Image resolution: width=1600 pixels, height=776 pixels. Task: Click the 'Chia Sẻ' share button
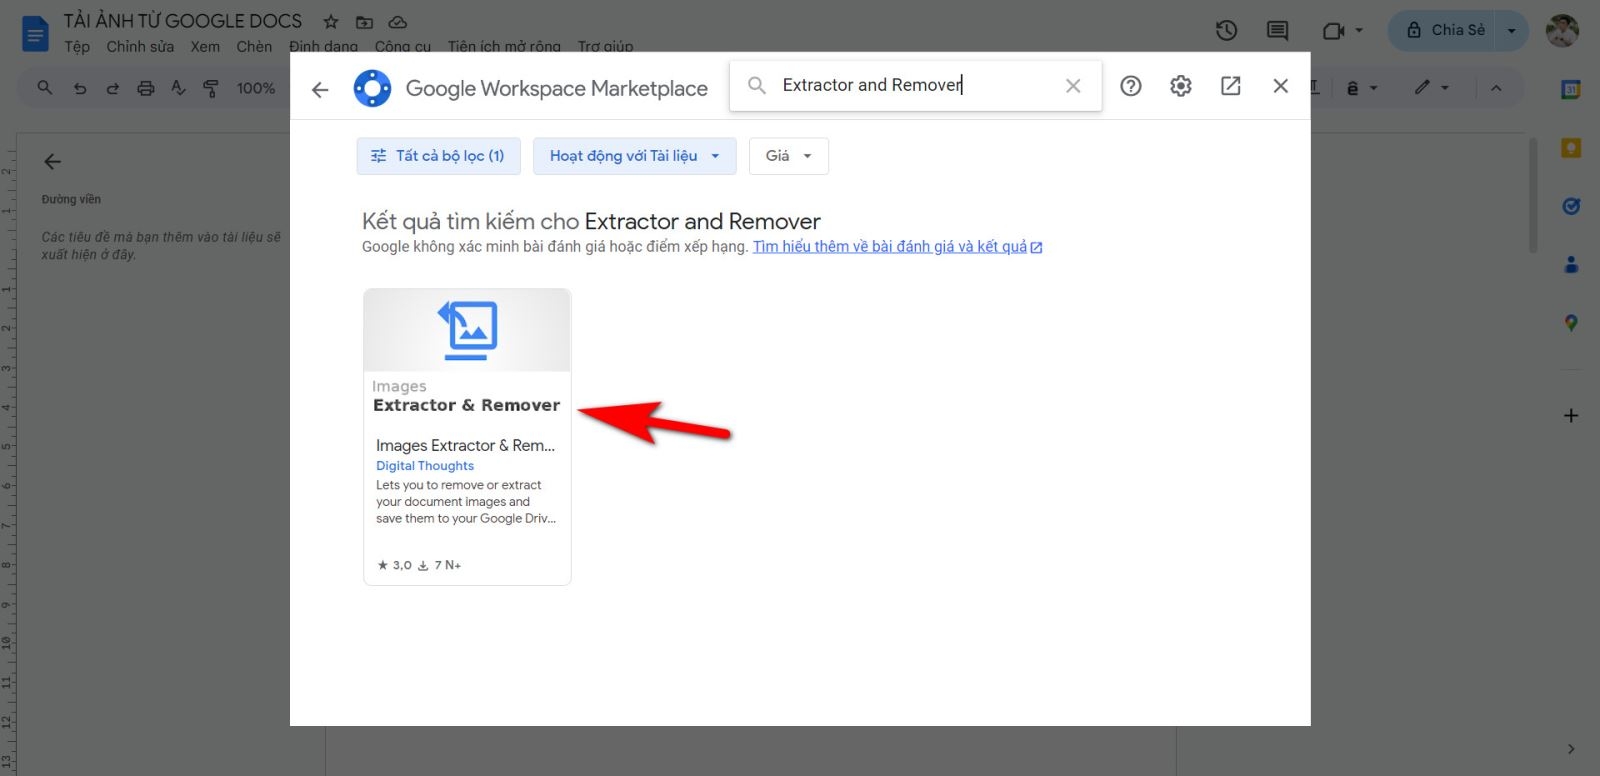pos(1446,30)
